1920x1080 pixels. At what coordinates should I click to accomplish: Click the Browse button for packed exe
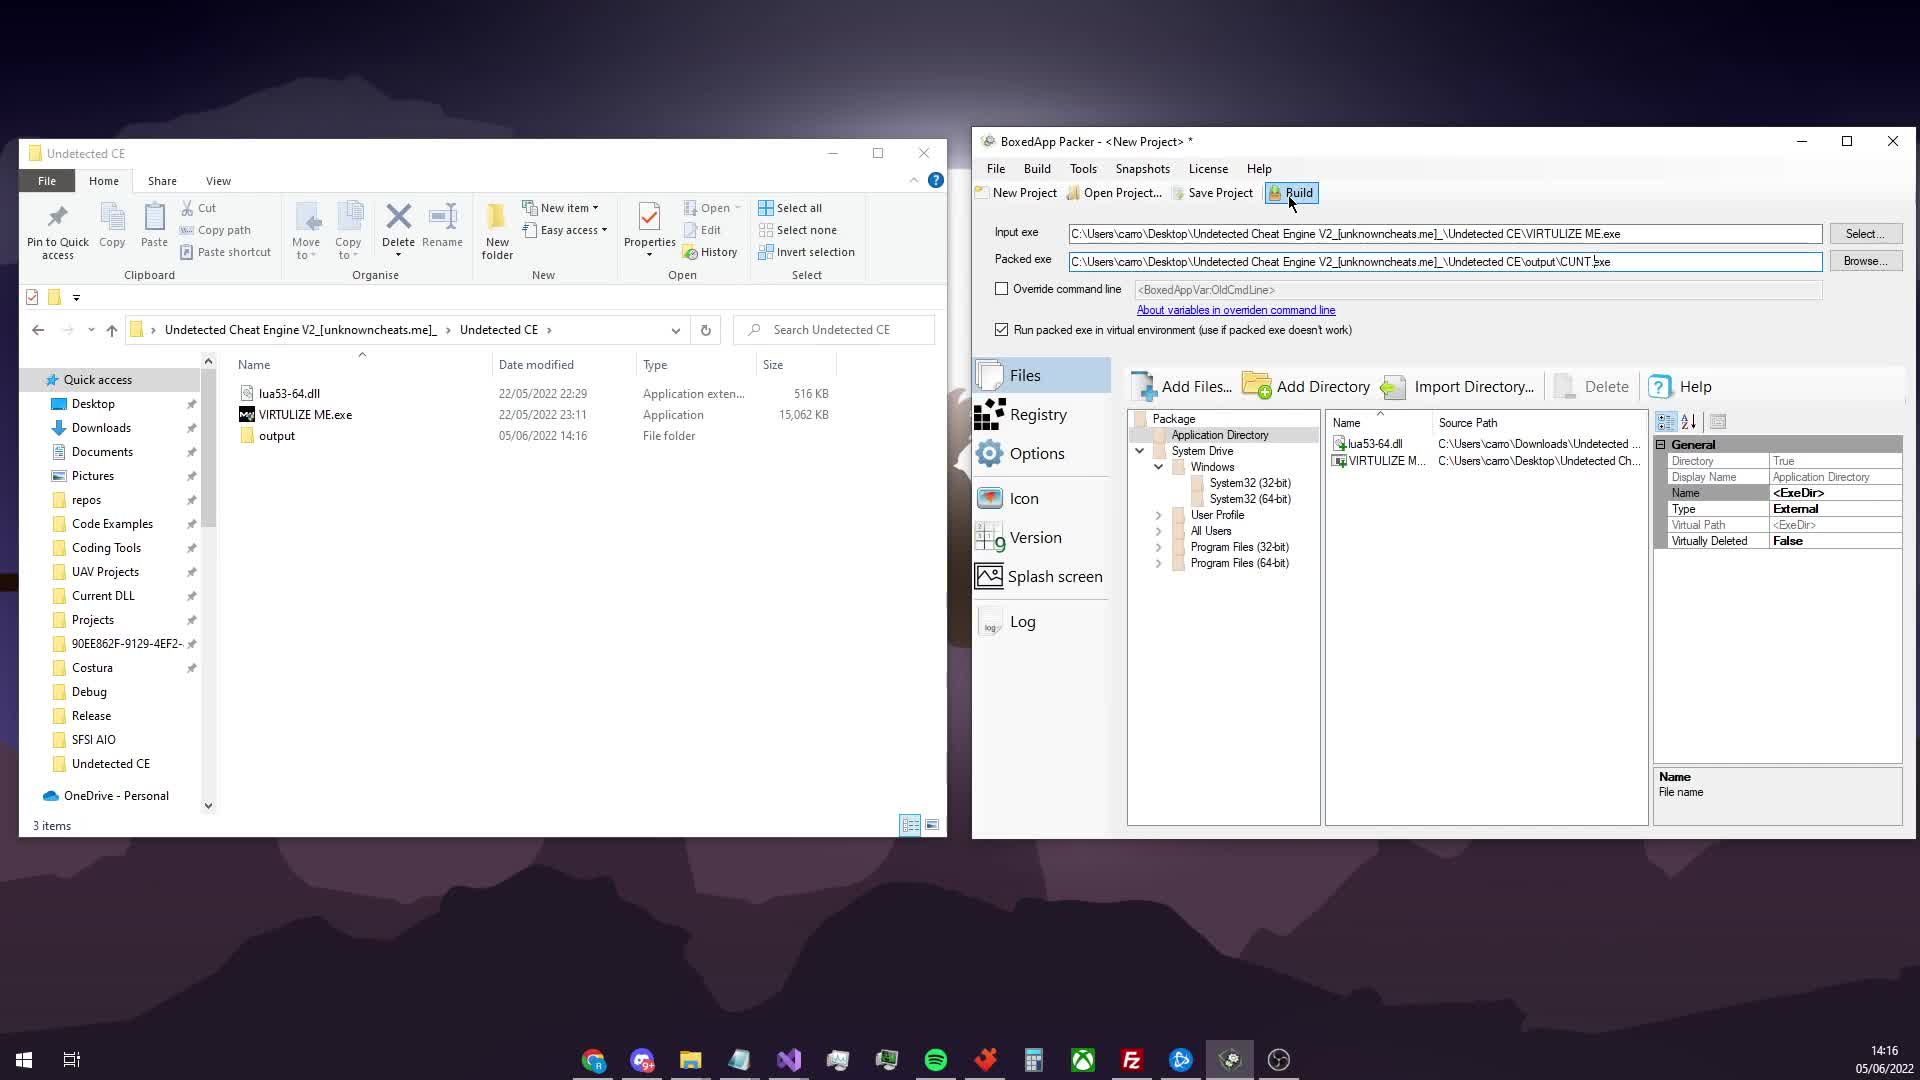point(1865,261)
